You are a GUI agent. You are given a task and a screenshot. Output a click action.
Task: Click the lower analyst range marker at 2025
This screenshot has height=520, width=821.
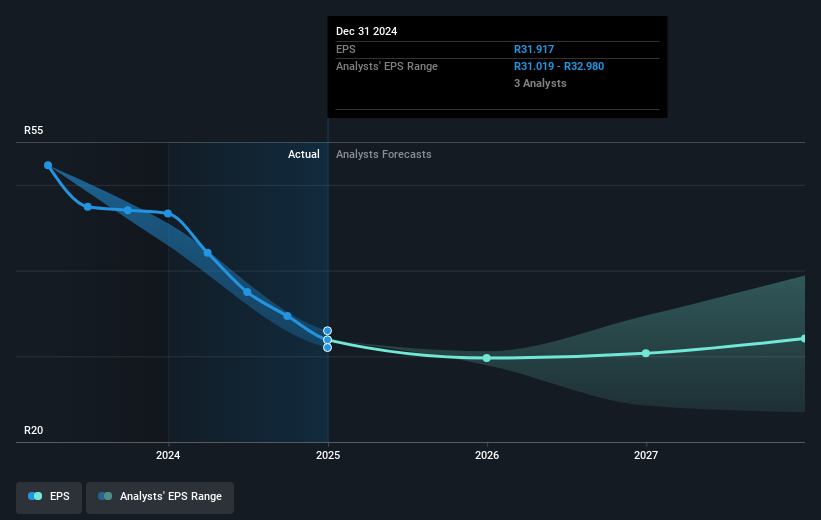(x=327, y=348)
